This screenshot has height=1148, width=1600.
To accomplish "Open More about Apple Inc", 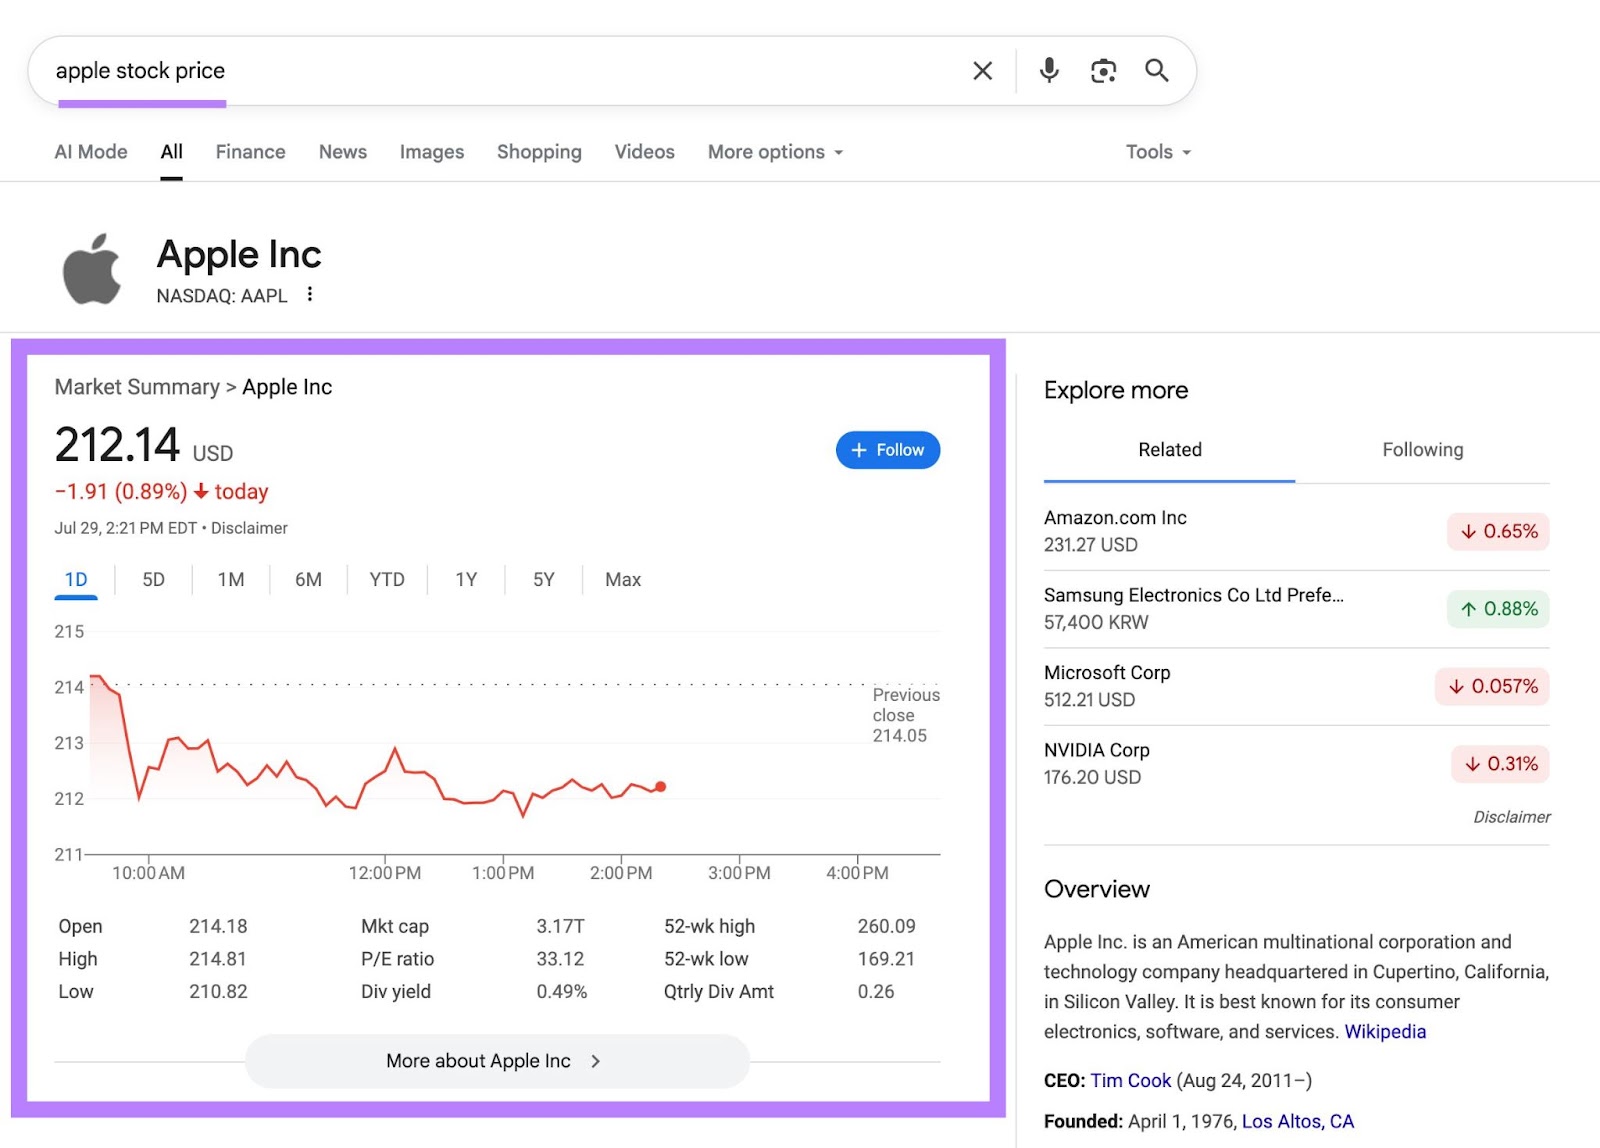I will 497,1061.
